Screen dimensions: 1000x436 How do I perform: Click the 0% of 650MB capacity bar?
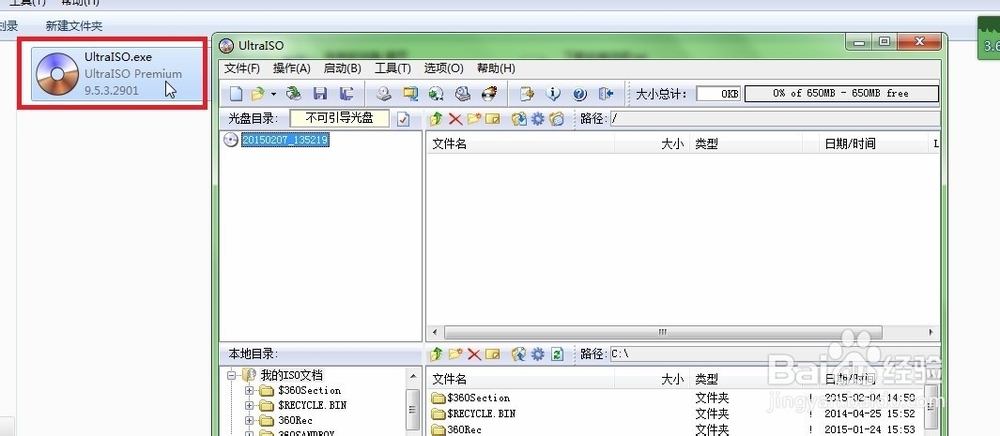click(x=842, y=94)
